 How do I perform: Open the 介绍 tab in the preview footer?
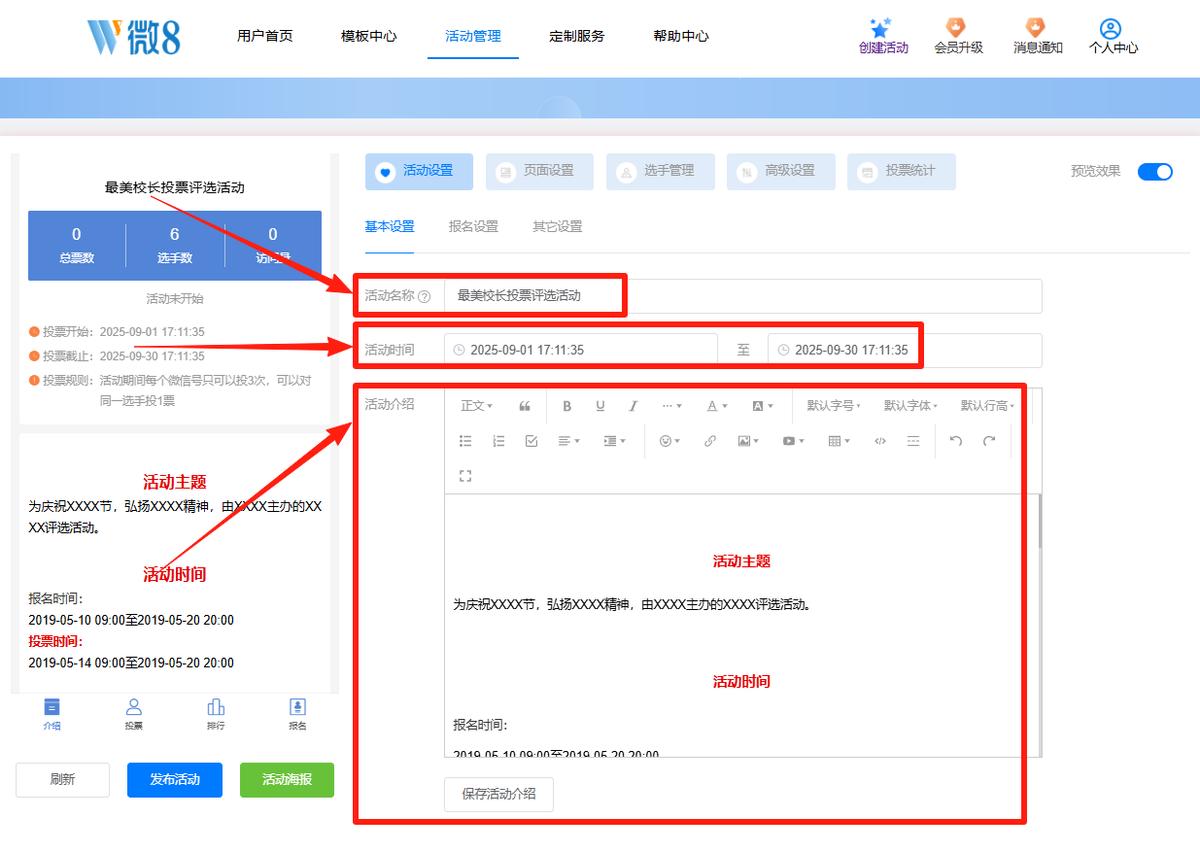(x=52, y=714)
